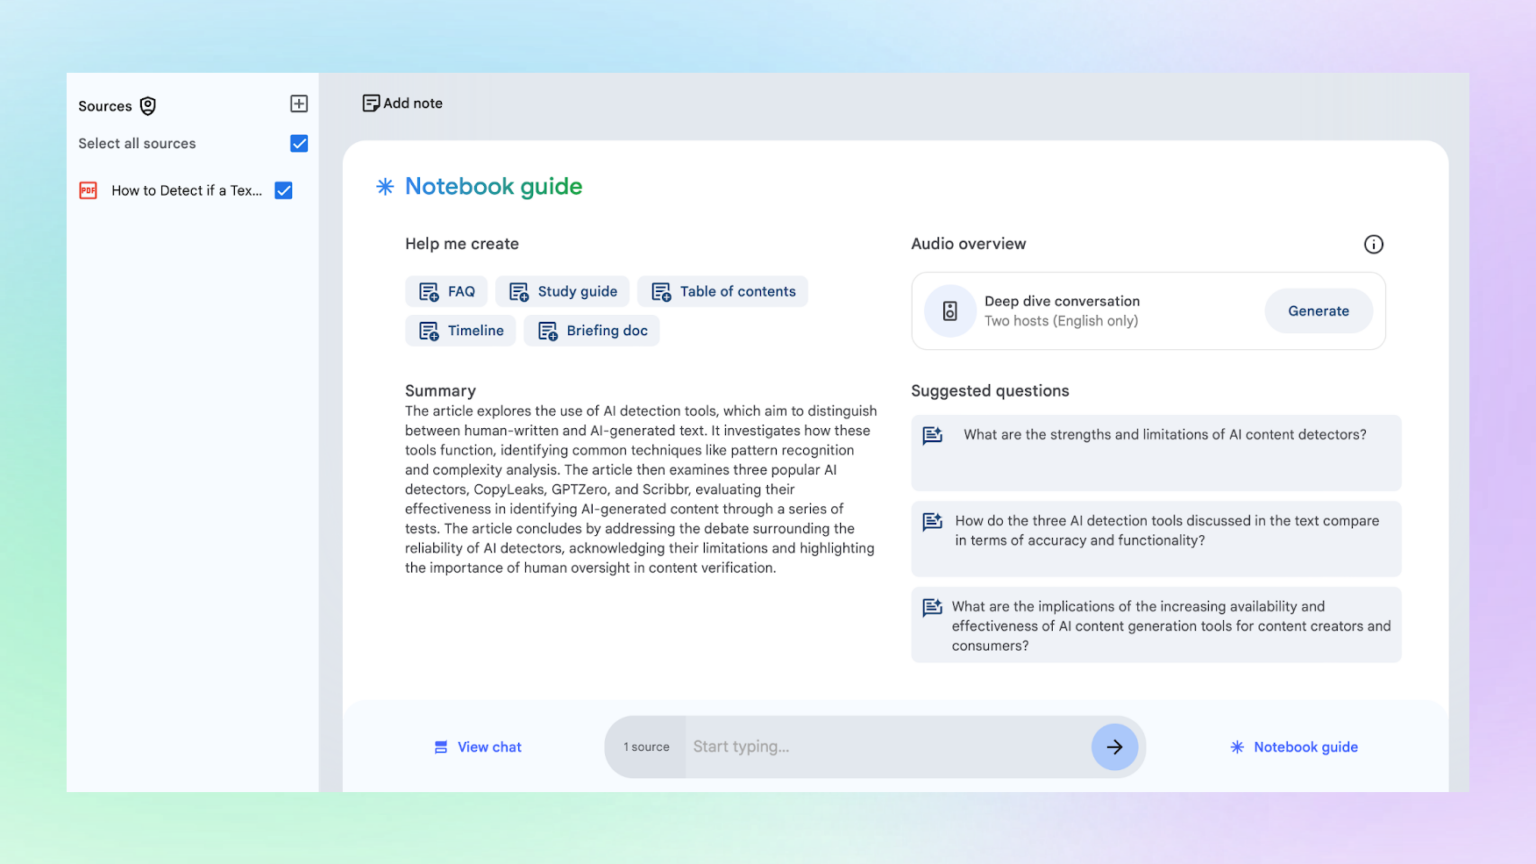This screenshot has height=864, width=1536.
Task: Click the Audio overview speaker icon
Action: (950, 311)
